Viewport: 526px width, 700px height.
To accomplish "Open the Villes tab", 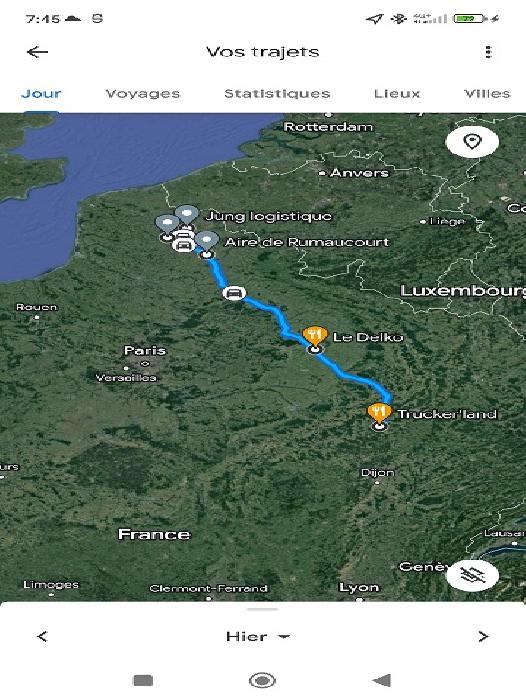I will 487,94.
